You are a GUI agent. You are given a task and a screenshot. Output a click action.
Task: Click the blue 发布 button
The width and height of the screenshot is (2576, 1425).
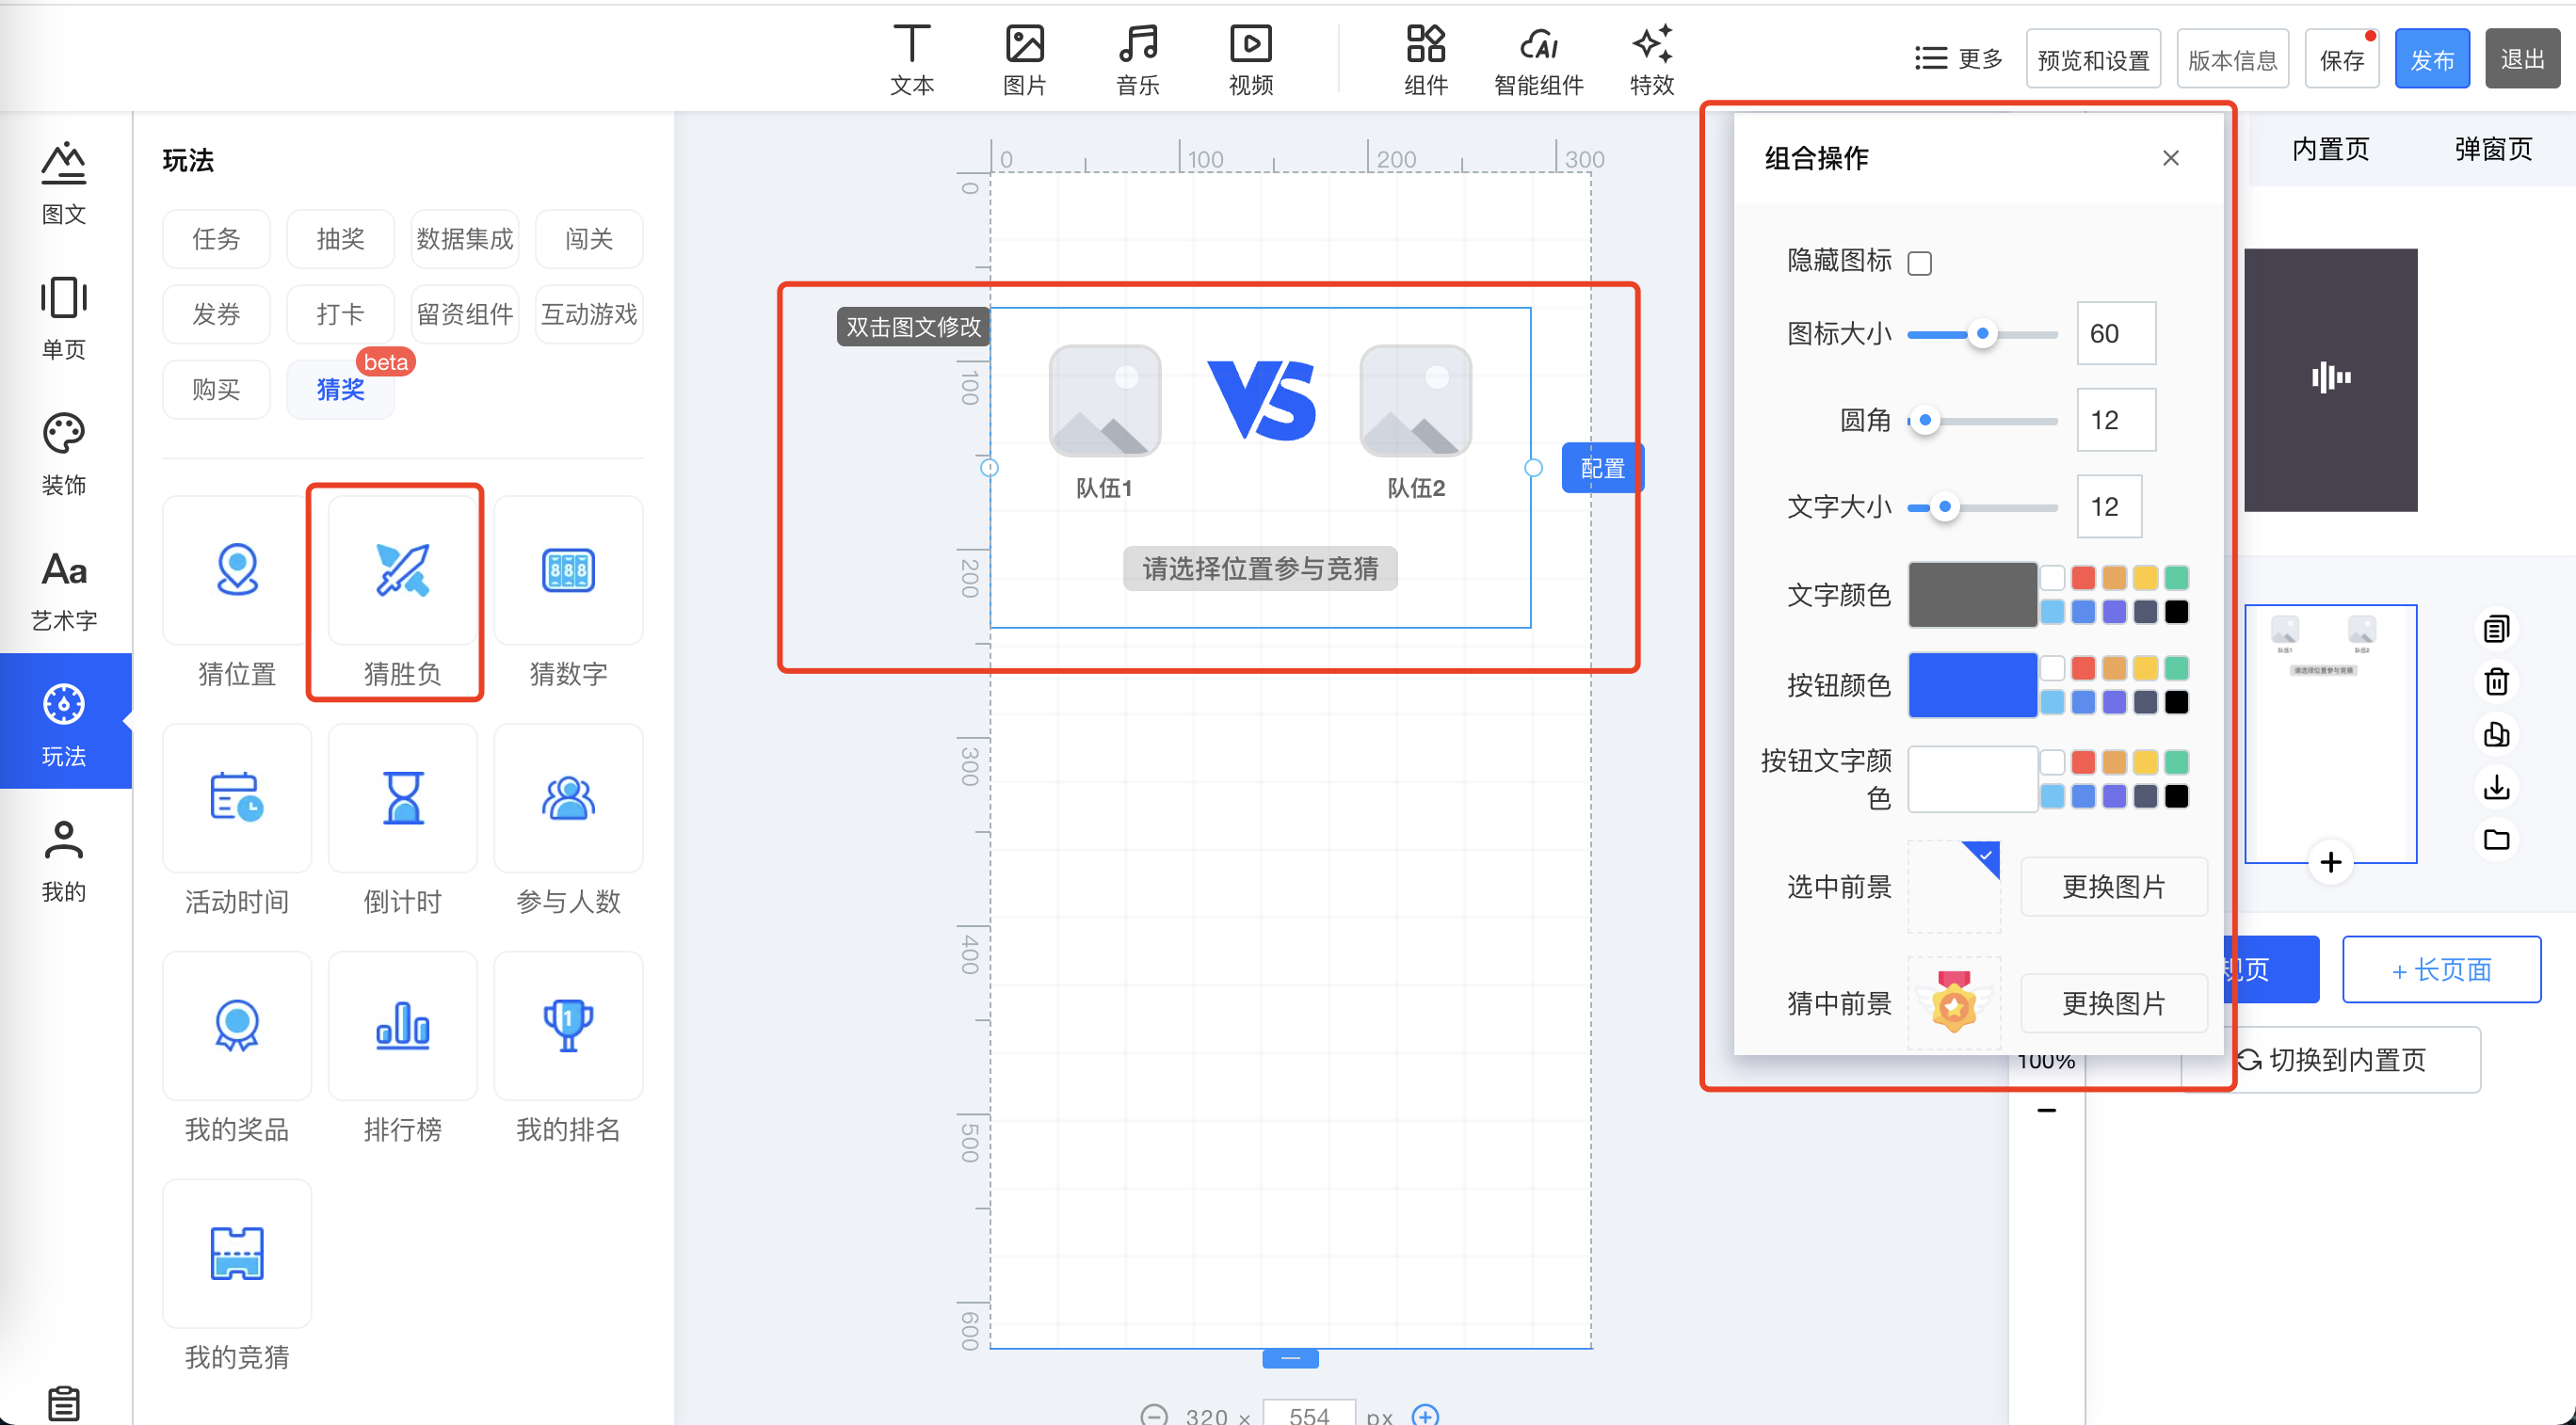coord(2431,59)
